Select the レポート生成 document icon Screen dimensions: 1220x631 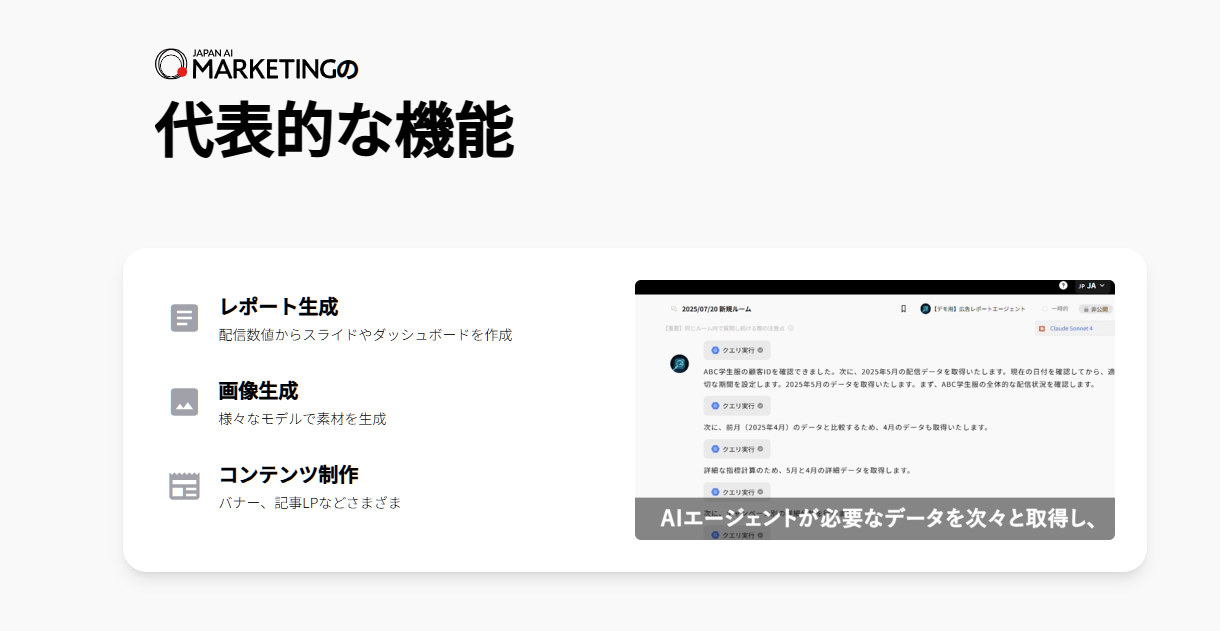pos(184,317)
